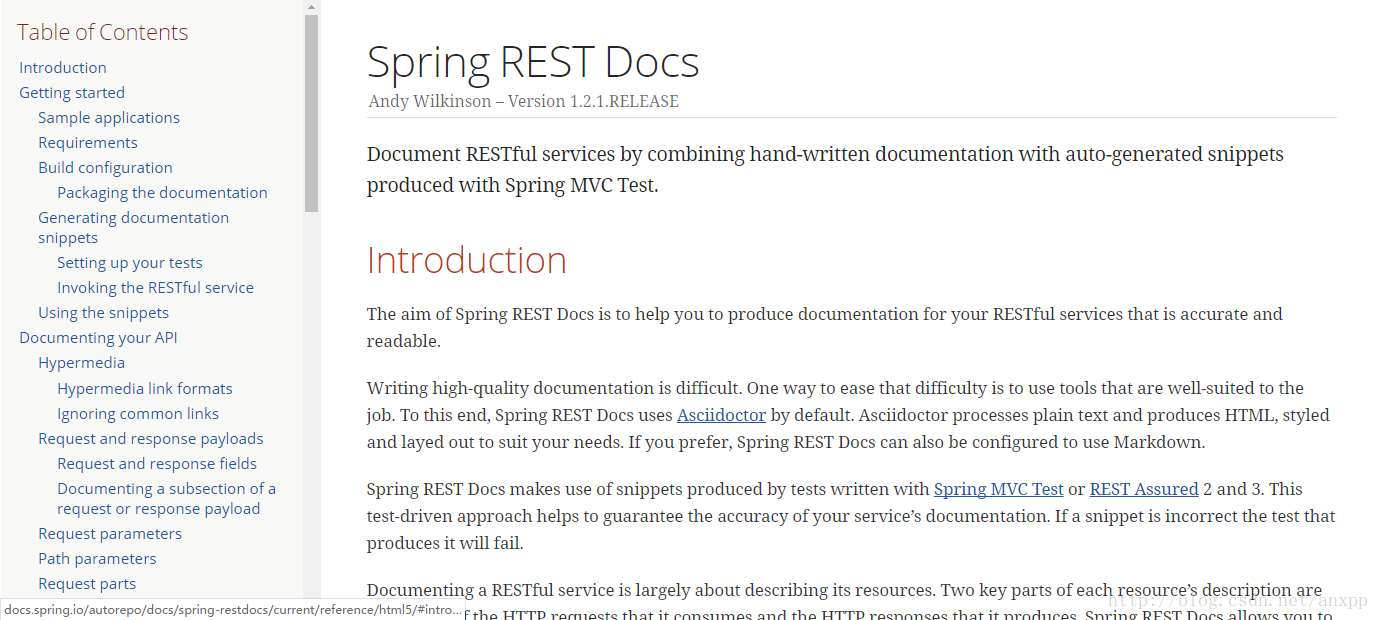Navigate to Hypermedia link formats
Image resolution: width=1379 pixels, height=620 pixels.
coord(145,389)
